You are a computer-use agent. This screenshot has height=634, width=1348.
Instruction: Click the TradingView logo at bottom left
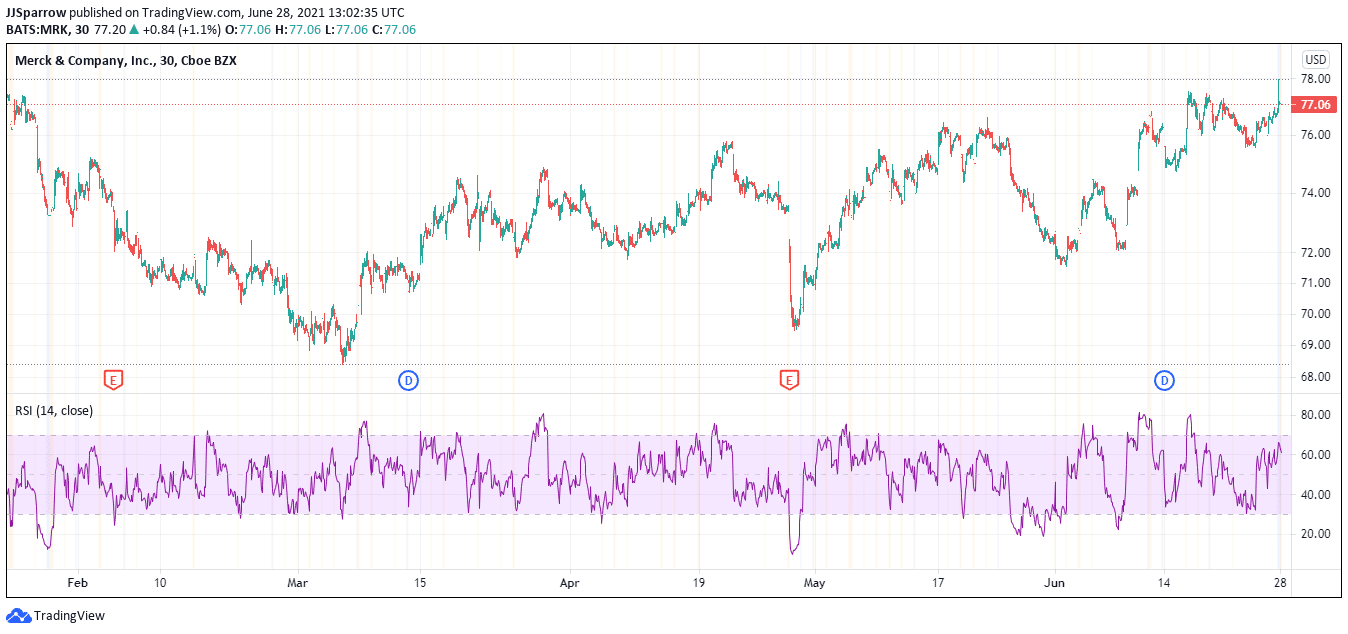click(56, 616)
